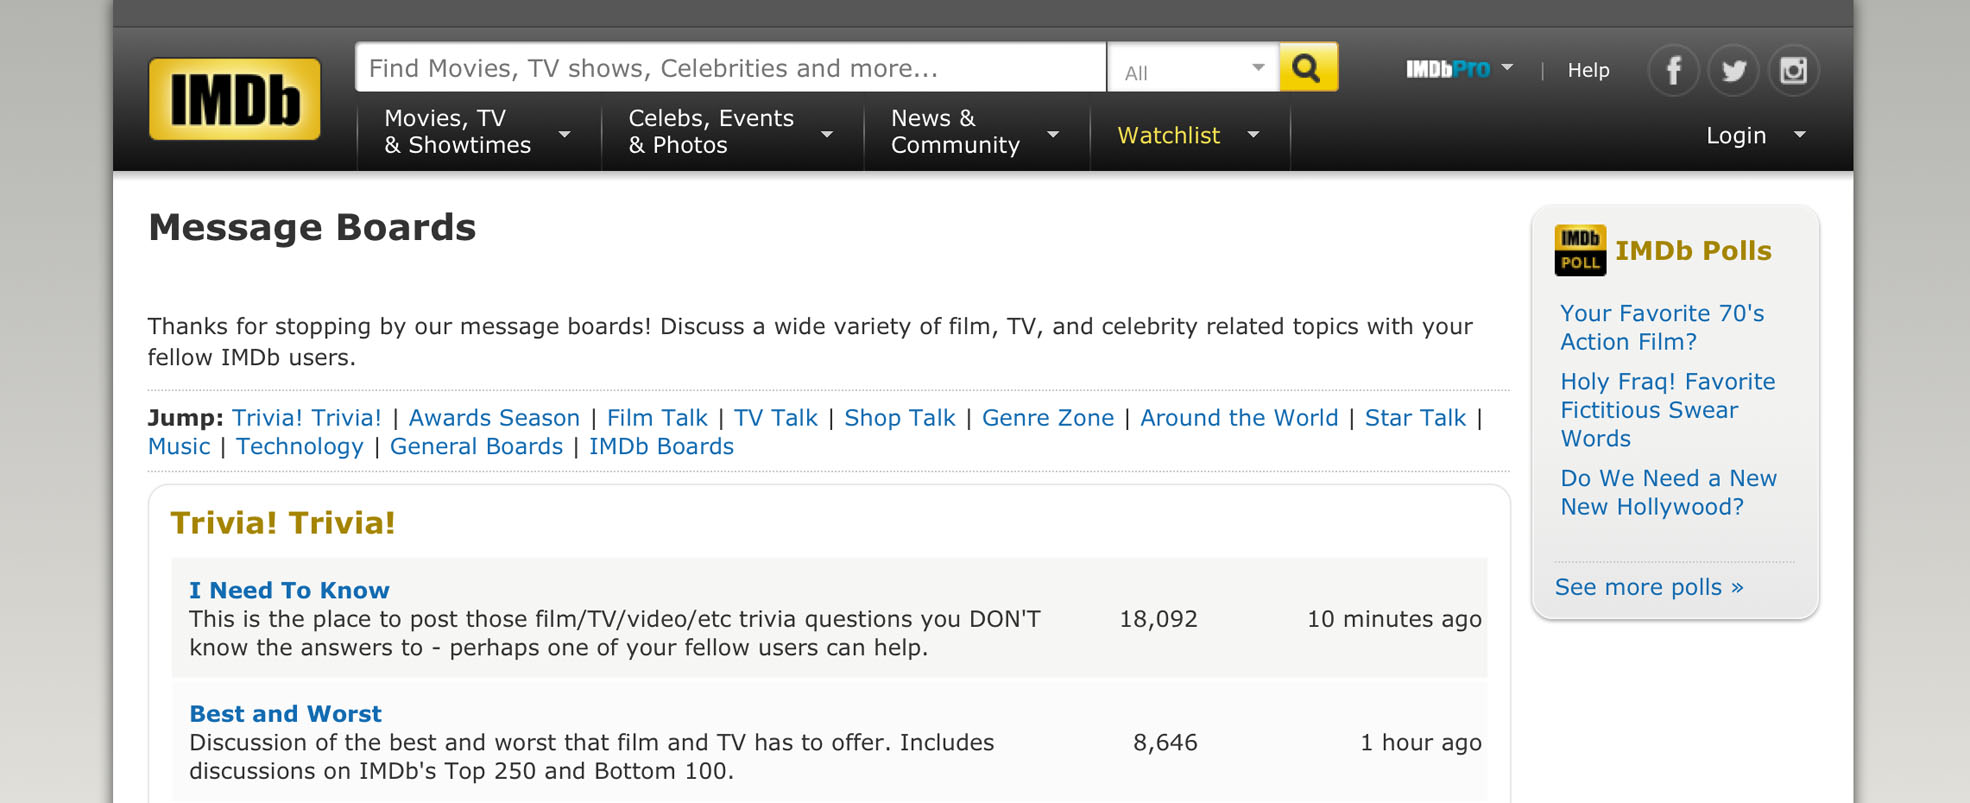Jump to Star Talk section

coord(1415,418)
